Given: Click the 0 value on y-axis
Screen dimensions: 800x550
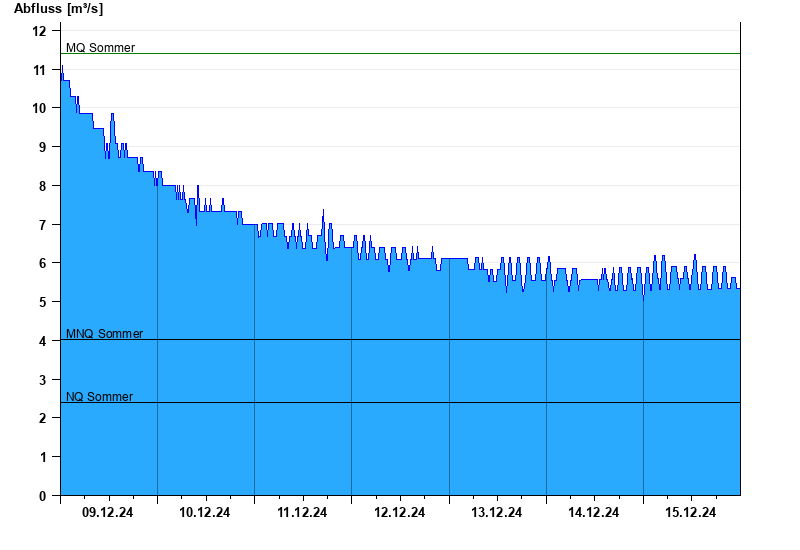Looking at the screenshot, I should tap(42, 496).
